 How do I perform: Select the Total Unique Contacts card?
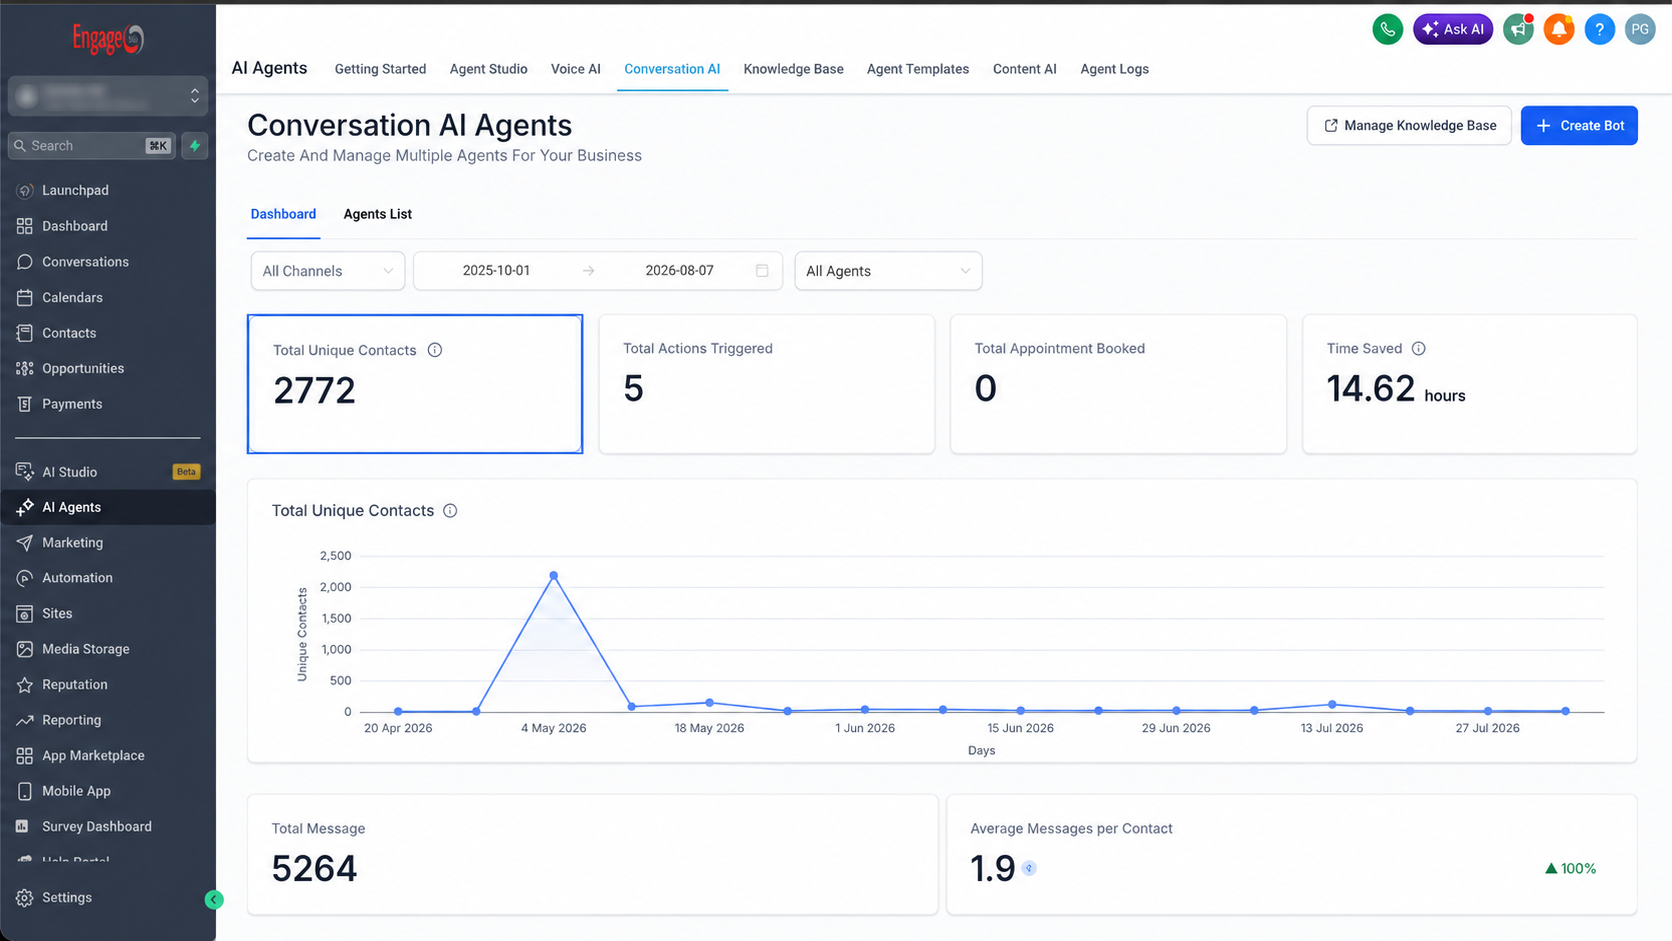click(x=415, y=384)
